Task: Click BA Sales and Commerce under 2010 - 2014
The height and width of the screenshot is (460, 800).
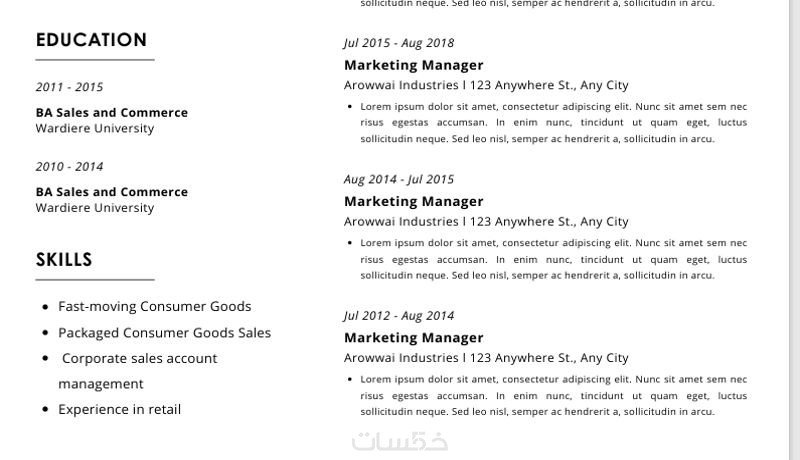Action: [111, 192]
